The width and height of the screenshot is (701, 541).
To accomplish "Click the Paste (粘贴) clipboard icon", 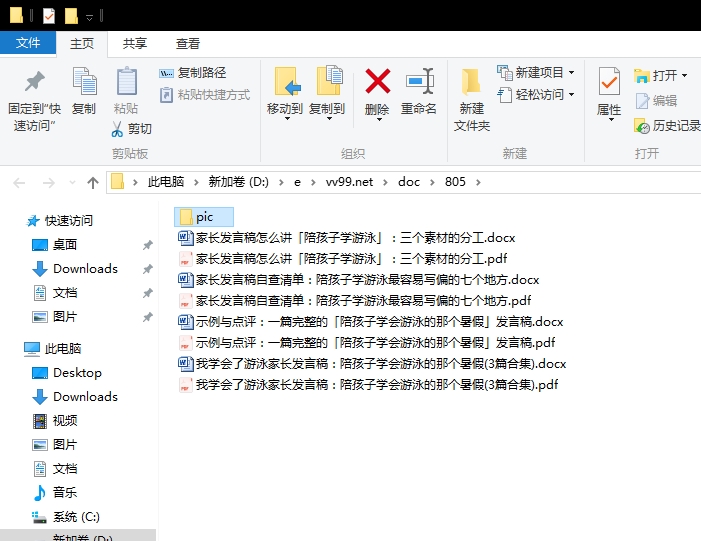I will pyautogui.click(x=127, y=81).
